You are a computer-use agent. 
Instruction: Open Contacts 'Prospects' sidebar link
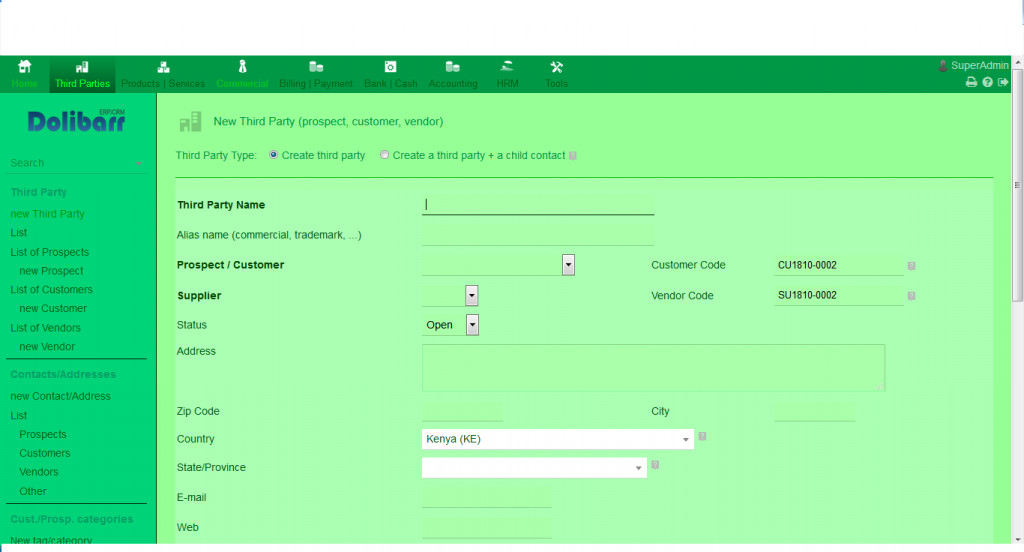click(x=42, y=434)
